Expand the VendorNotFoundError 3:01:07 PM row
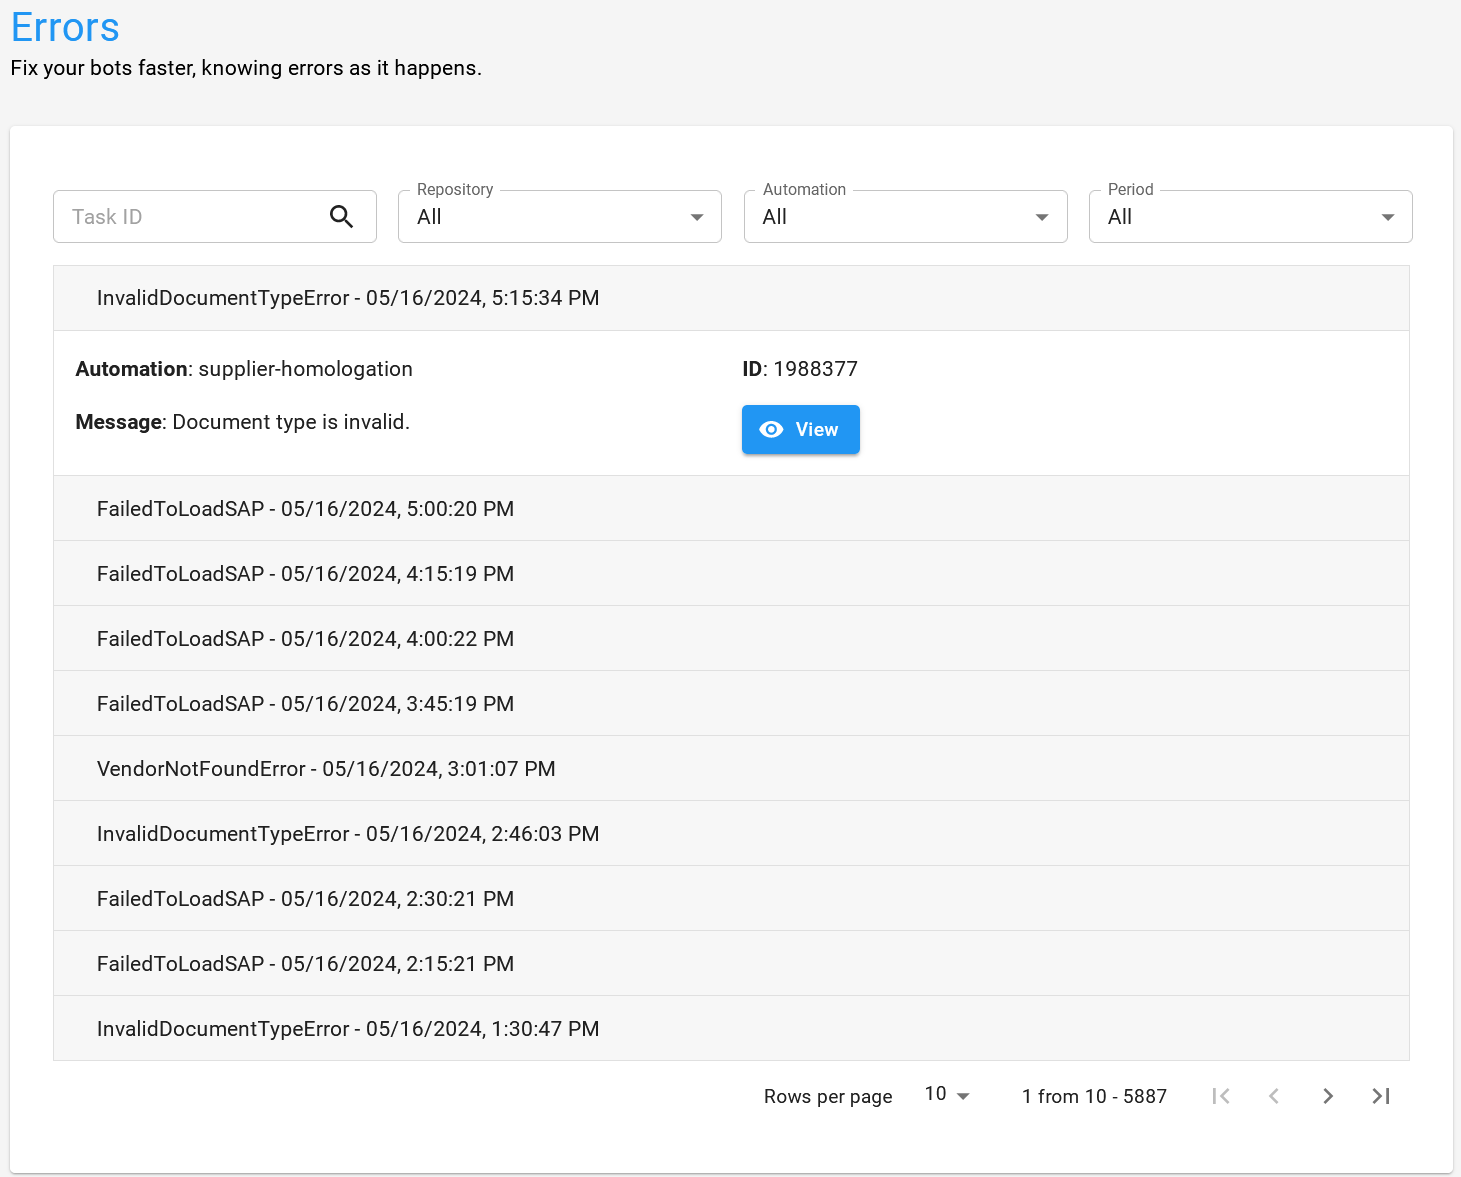Screen dimensions: 1461x1177 pos(730,769)
